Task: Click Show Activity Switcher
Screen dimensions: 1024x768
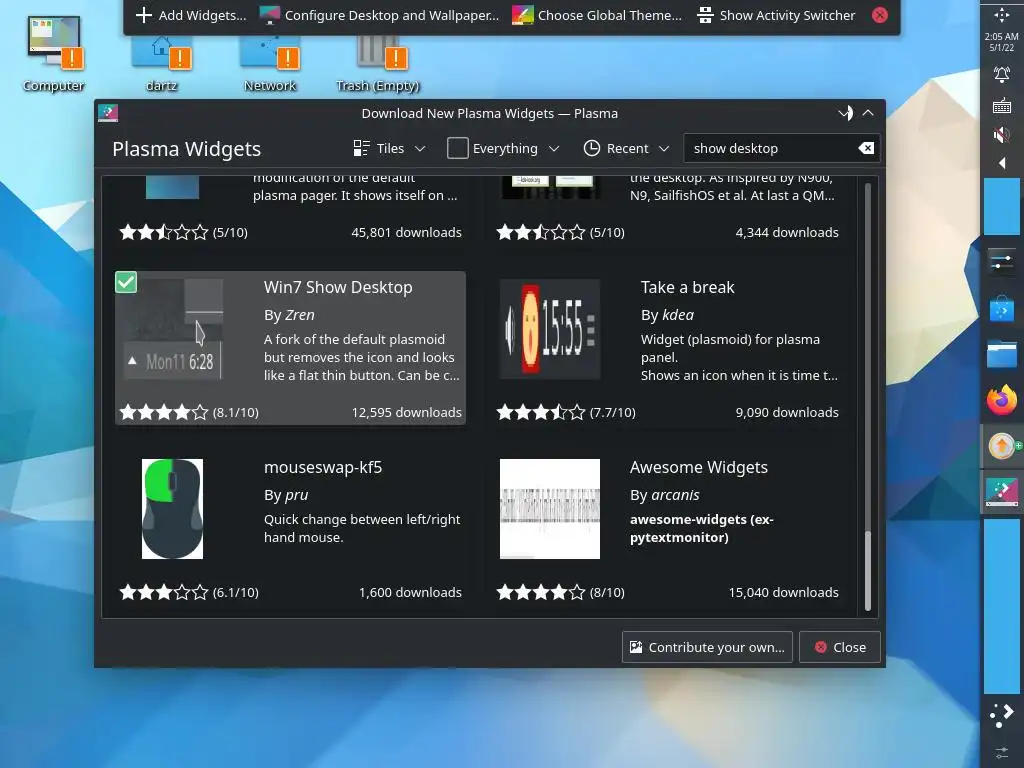Action: 776,15
